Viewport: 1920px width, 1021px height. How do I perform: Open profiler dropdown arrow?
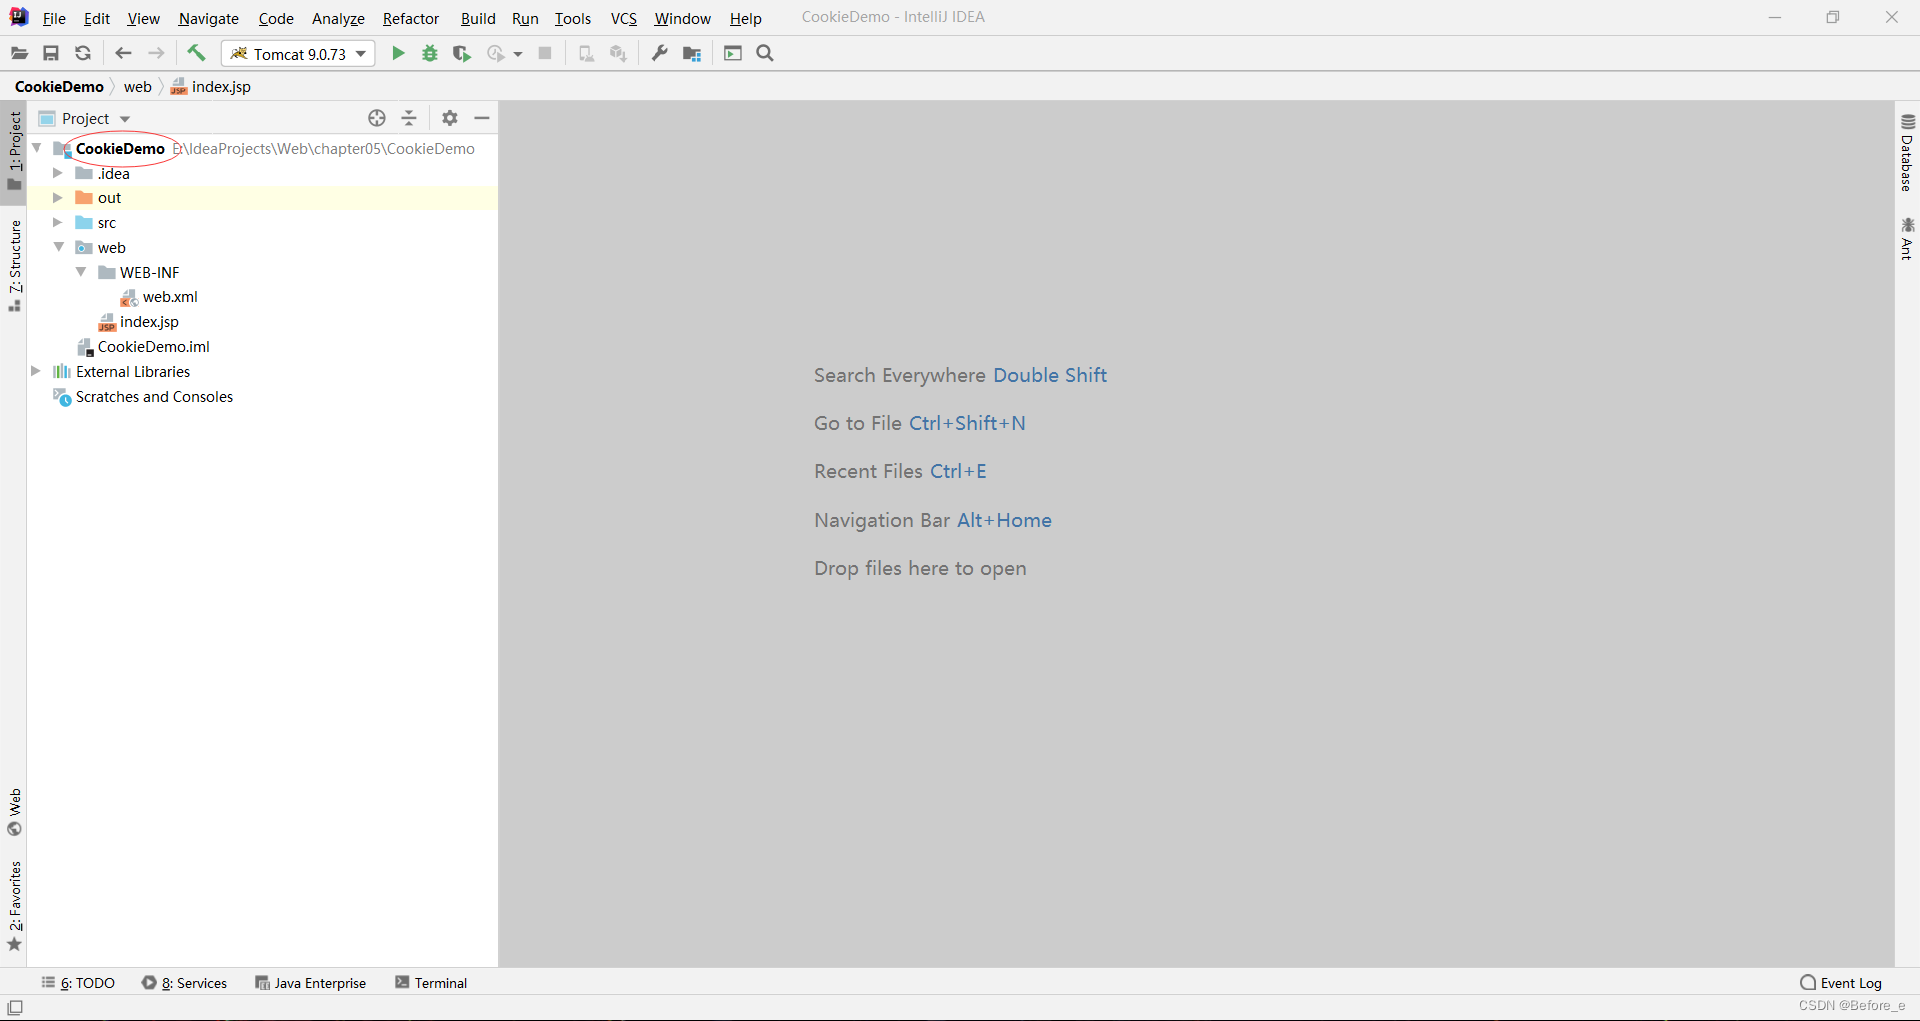518,54
